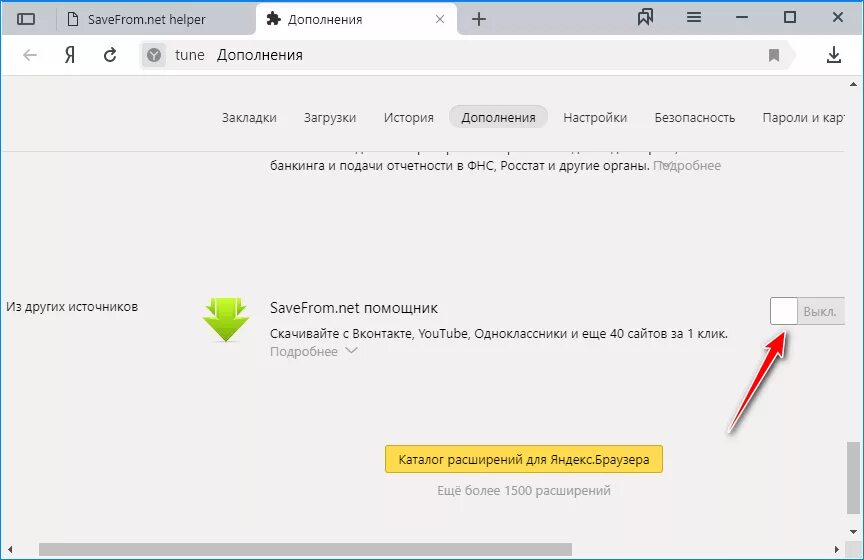The width and height of the screenshot is (864, 560).
Task: Go back with the arrow
Action: [x=30, y=55]
